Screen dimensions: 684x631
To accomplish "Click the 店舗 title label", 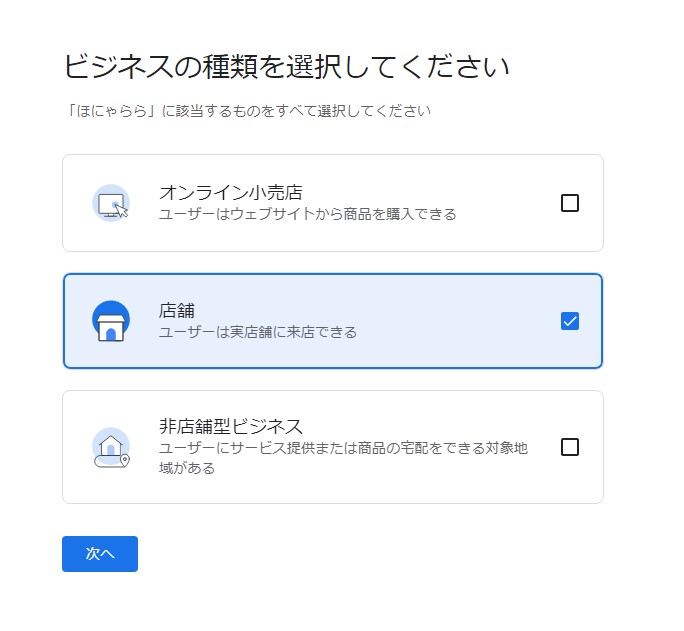I will (x=177, y=310).
